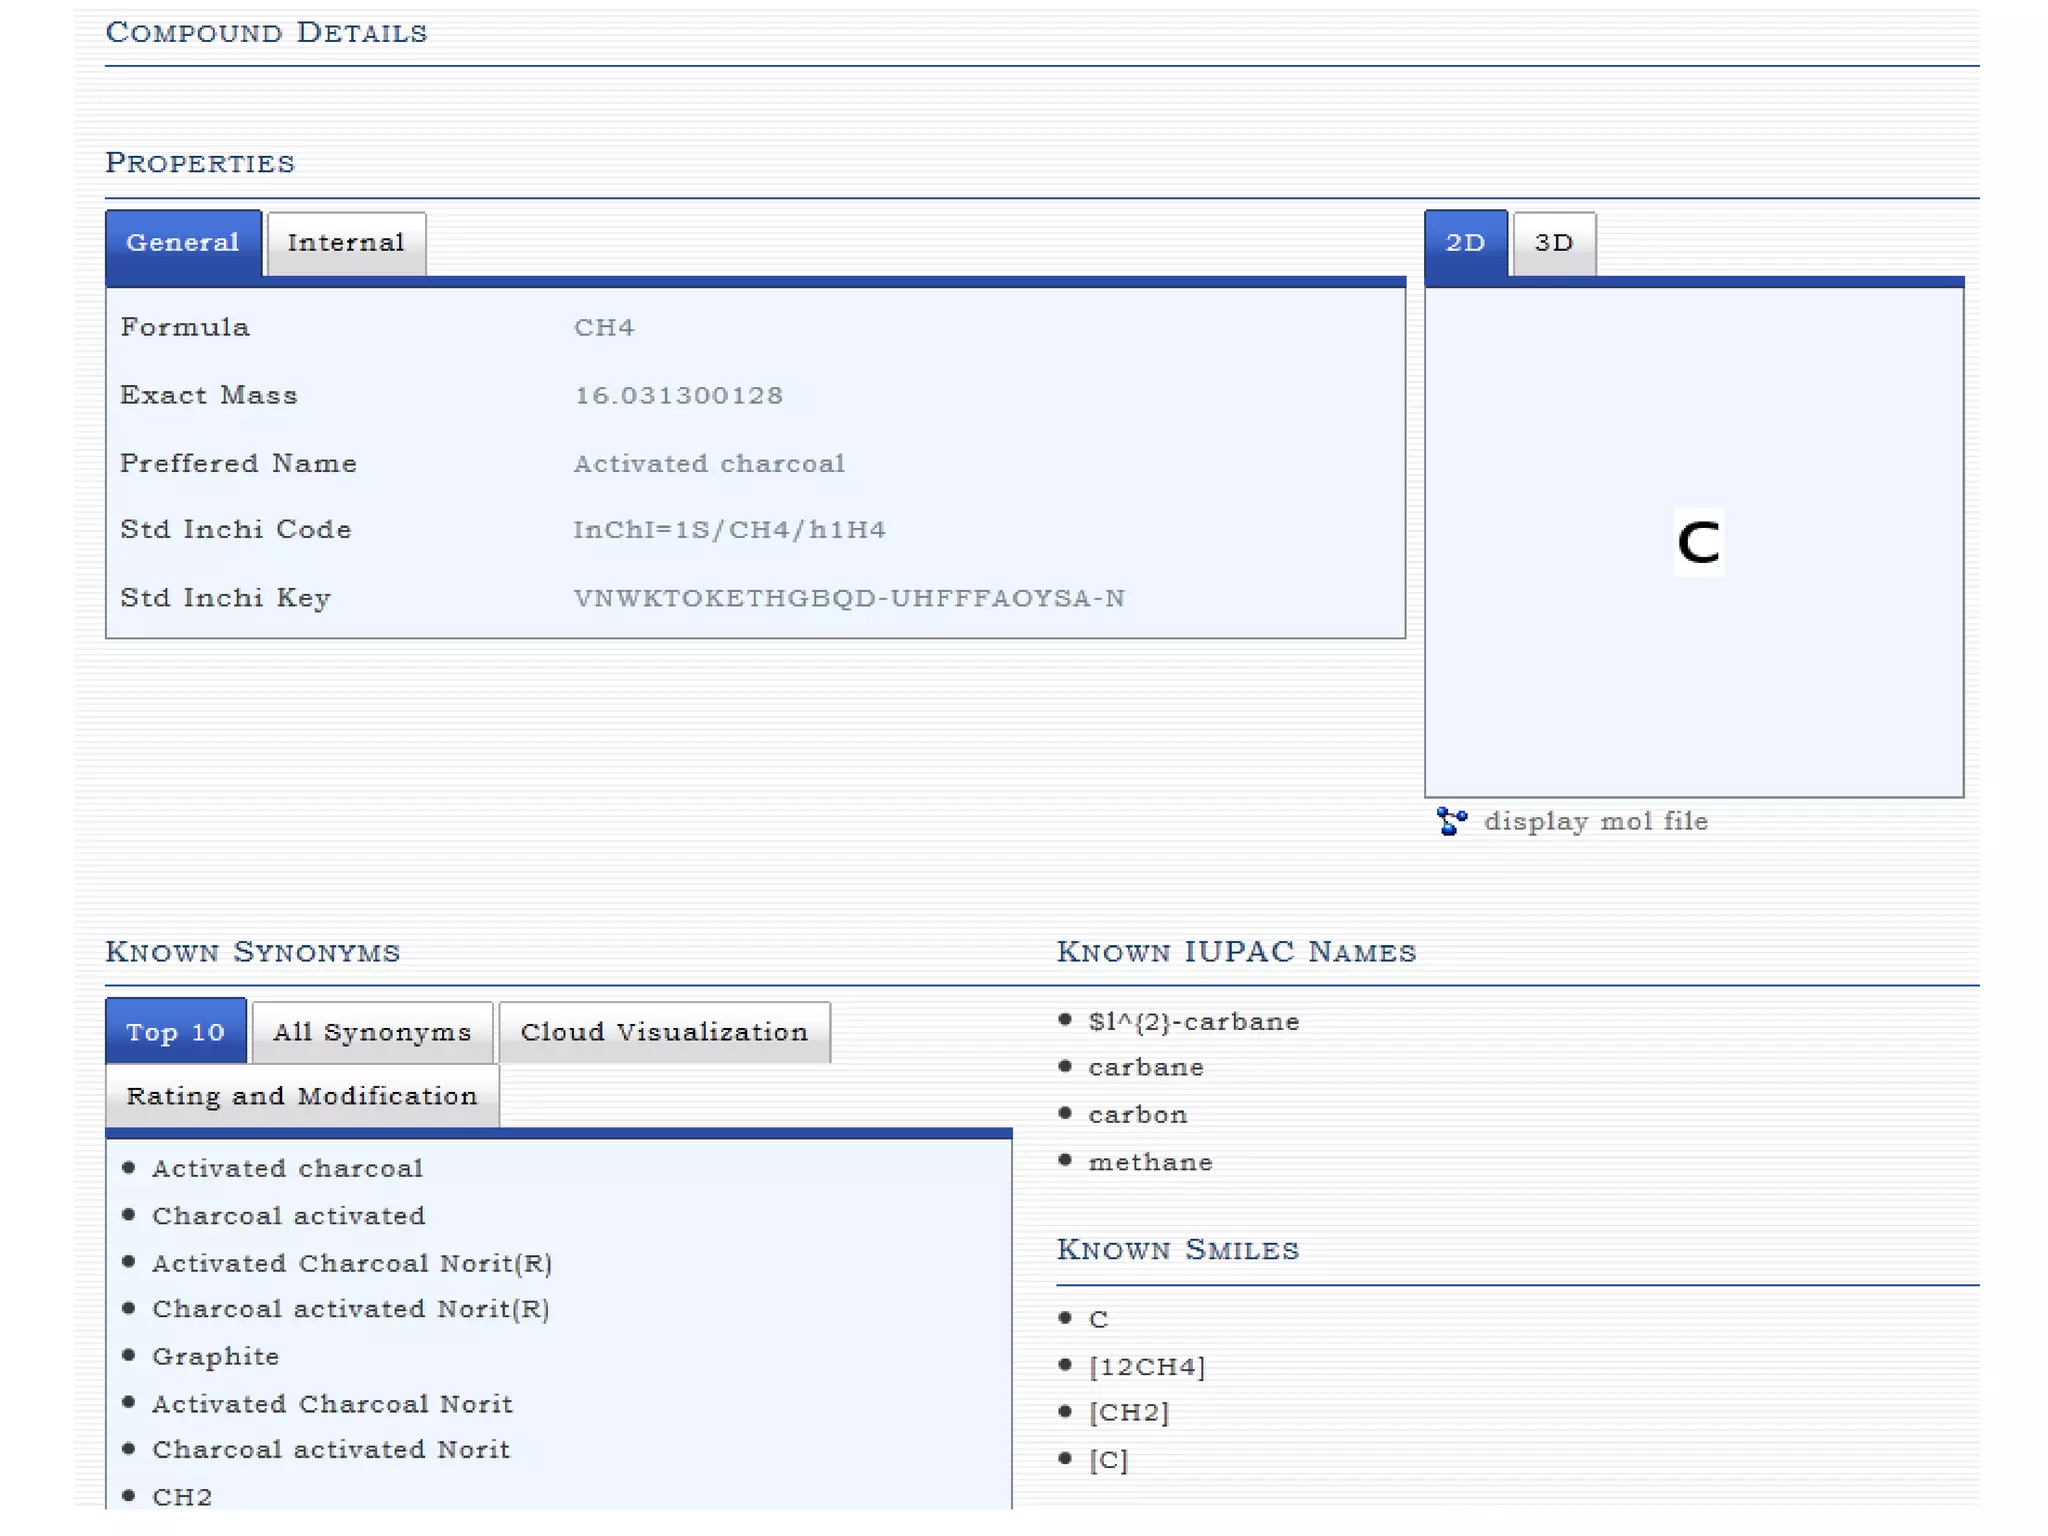Image resolution: width=2048 pixels, height=1536 pixels.
Task: Select the 2D structure tab
Action: [1465, 243]
